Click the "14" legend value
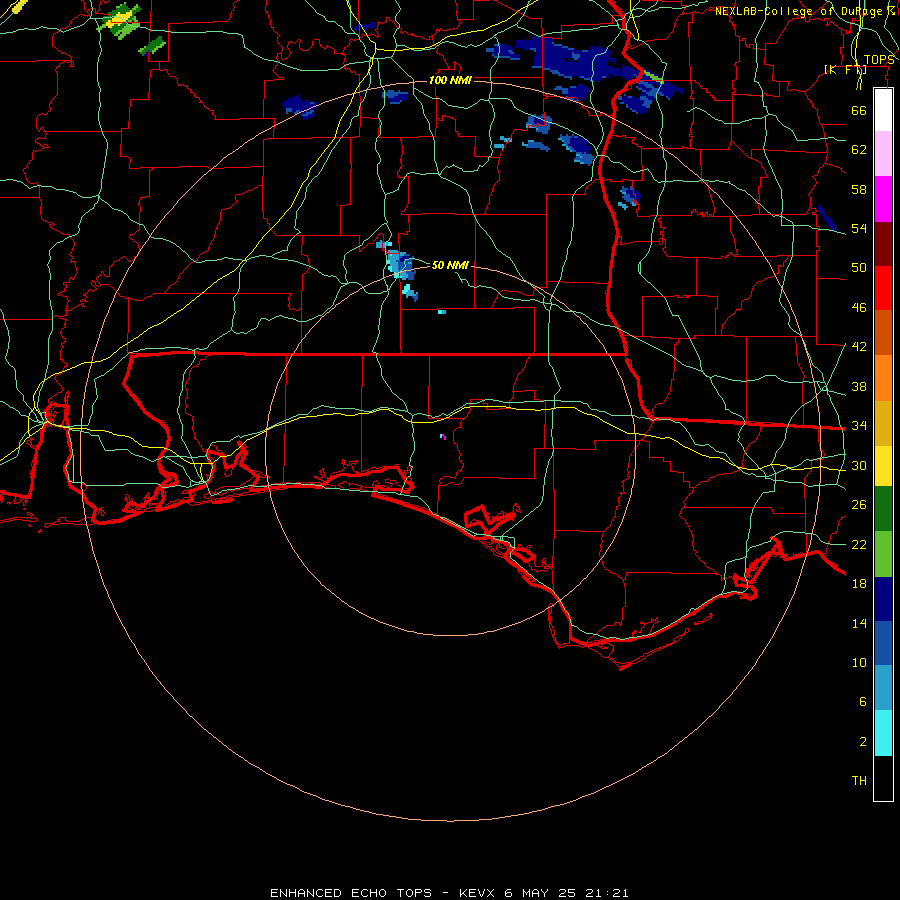The height and width of the screenshot is (900, 900). [x=859, y=623]
